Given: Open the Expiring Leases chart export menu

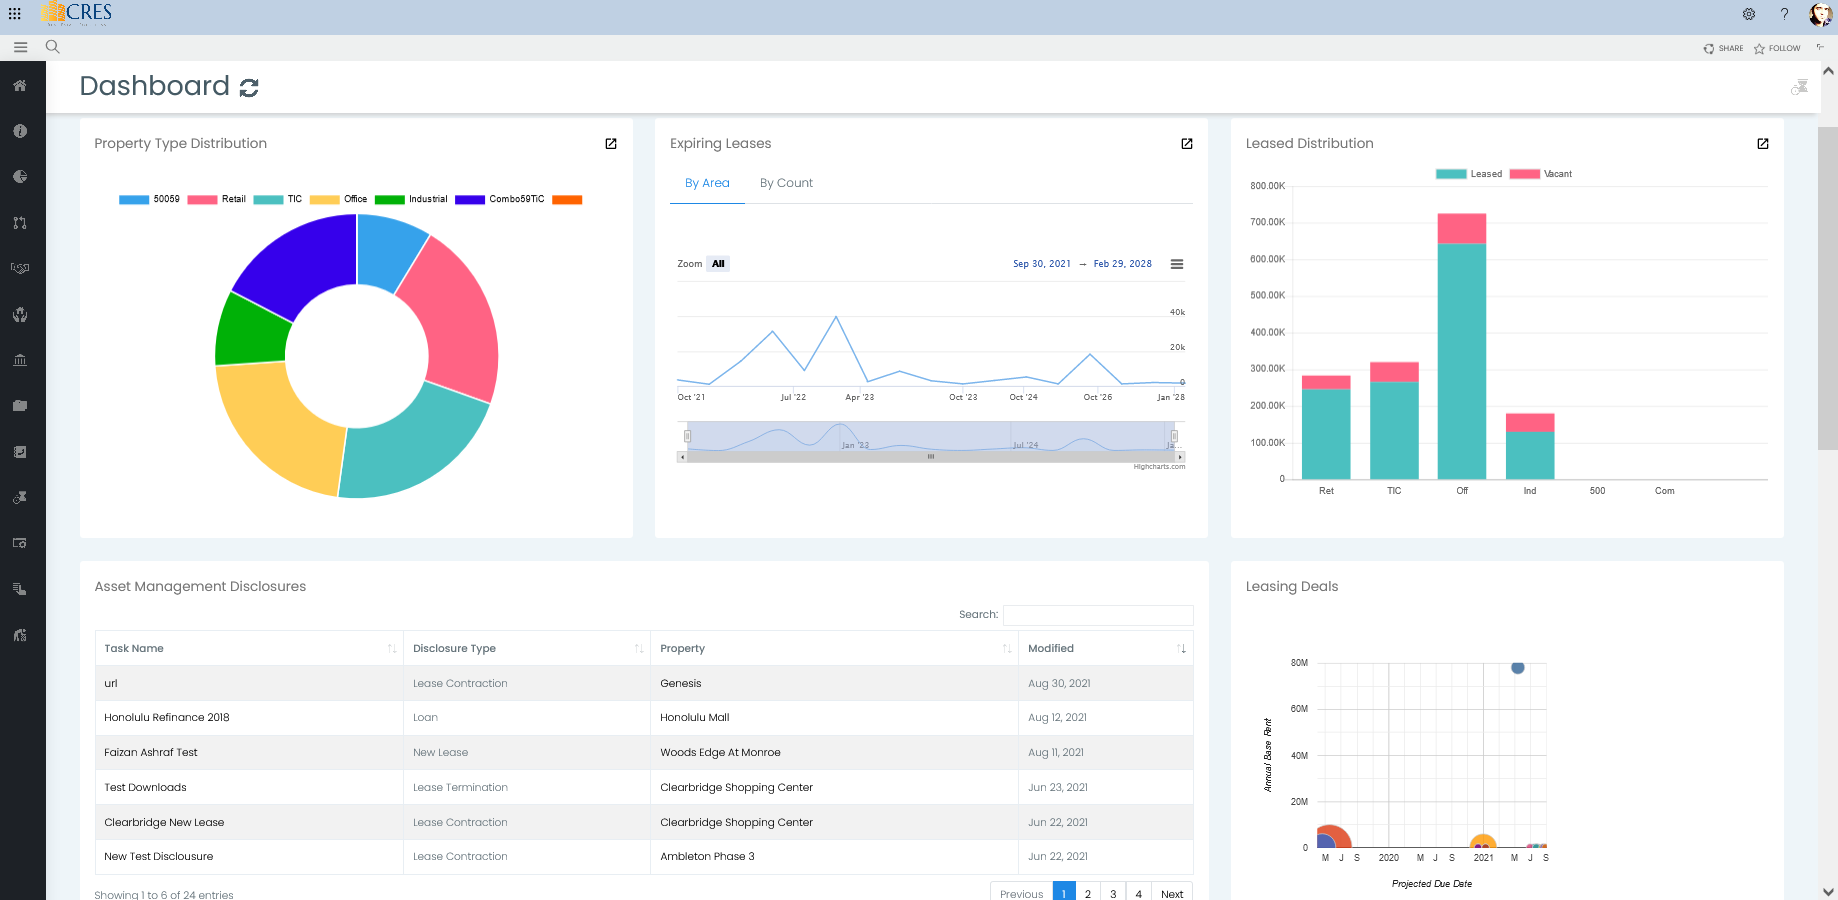Looking at the screenshot, I should point(1177,264).
